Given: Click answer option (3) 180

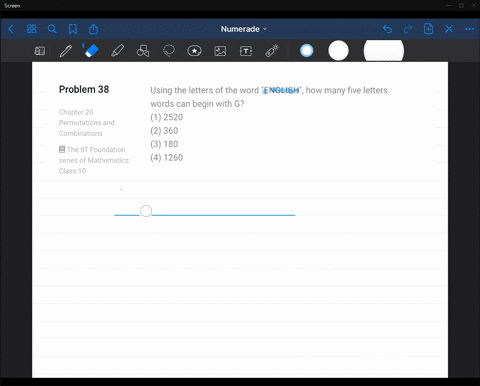Looking at the screenshot, I should [164, 144].
